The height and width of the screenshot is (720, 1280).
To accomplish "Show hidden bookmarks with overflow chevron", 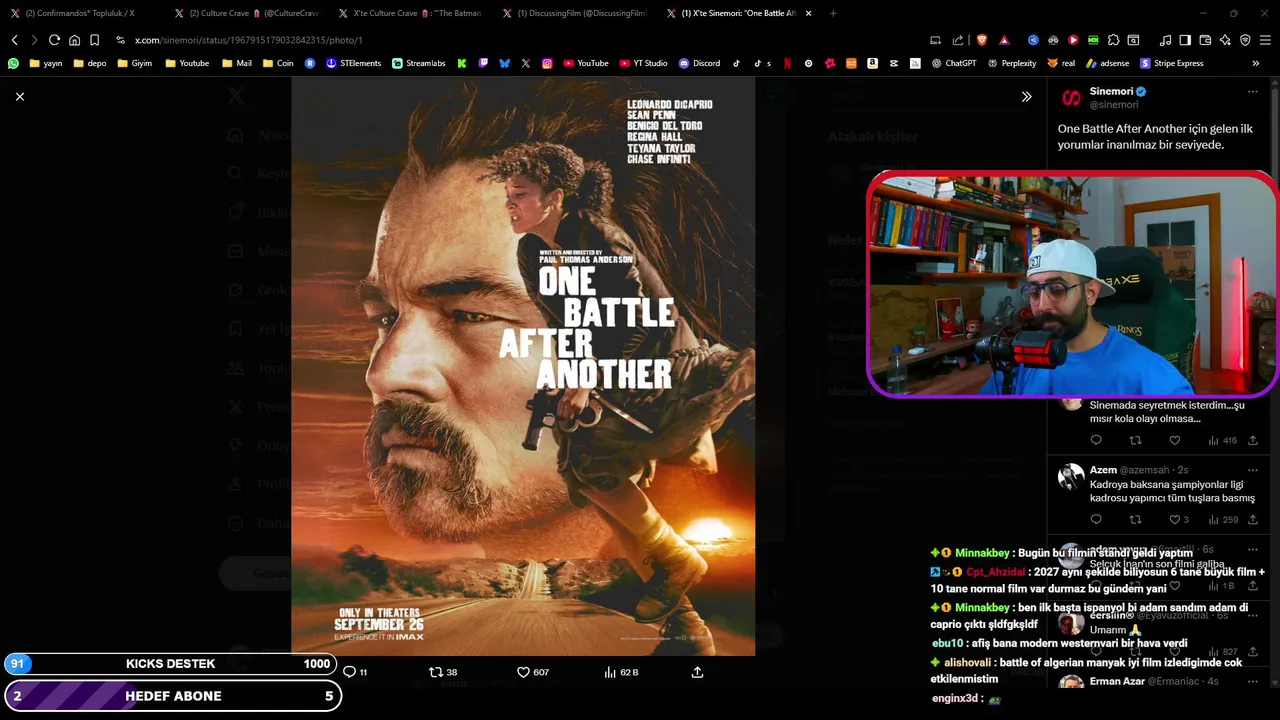I will click(1255, 63).
